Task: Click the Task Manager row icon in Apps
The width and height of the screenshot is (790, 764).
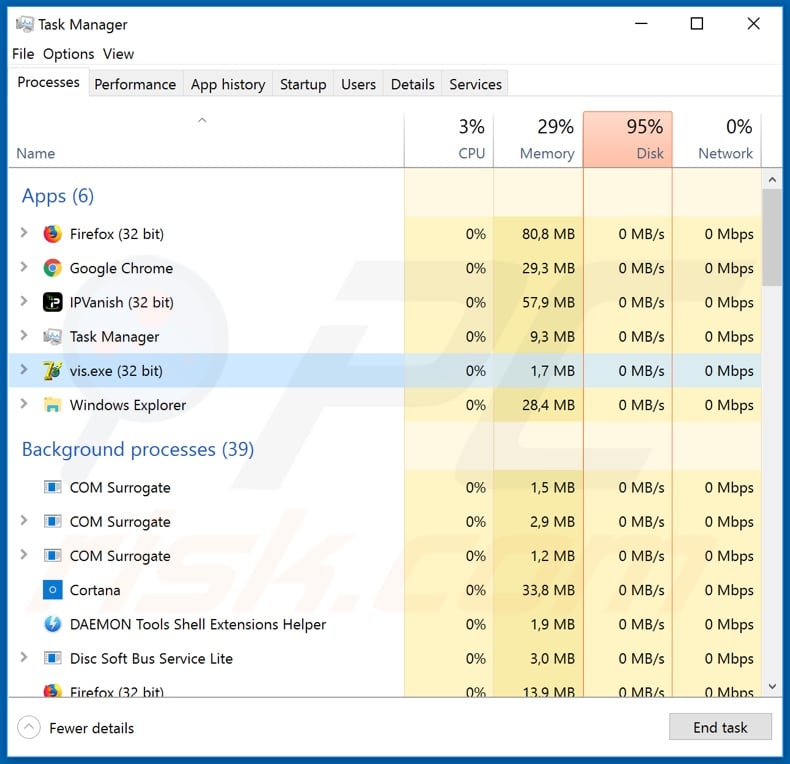Action: click(52, 337)
